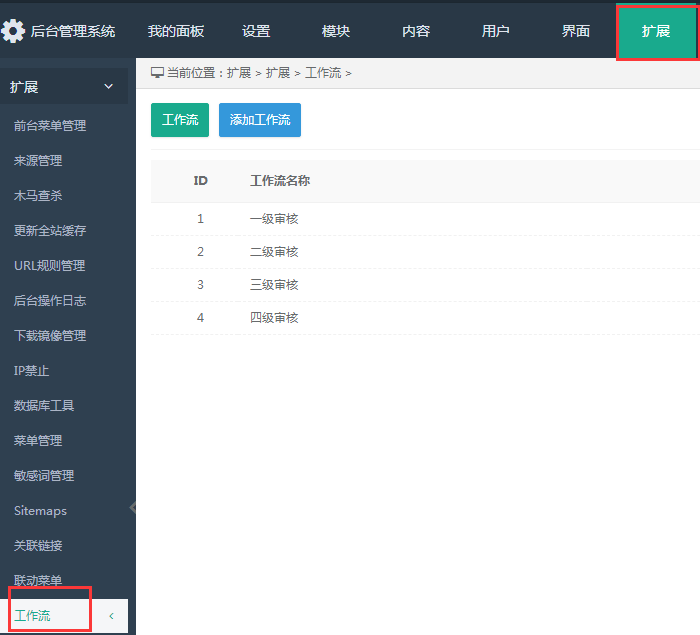Open 后台操作日志 in the sidebar
The image size is (700, 635).
[x=50, y=301]
